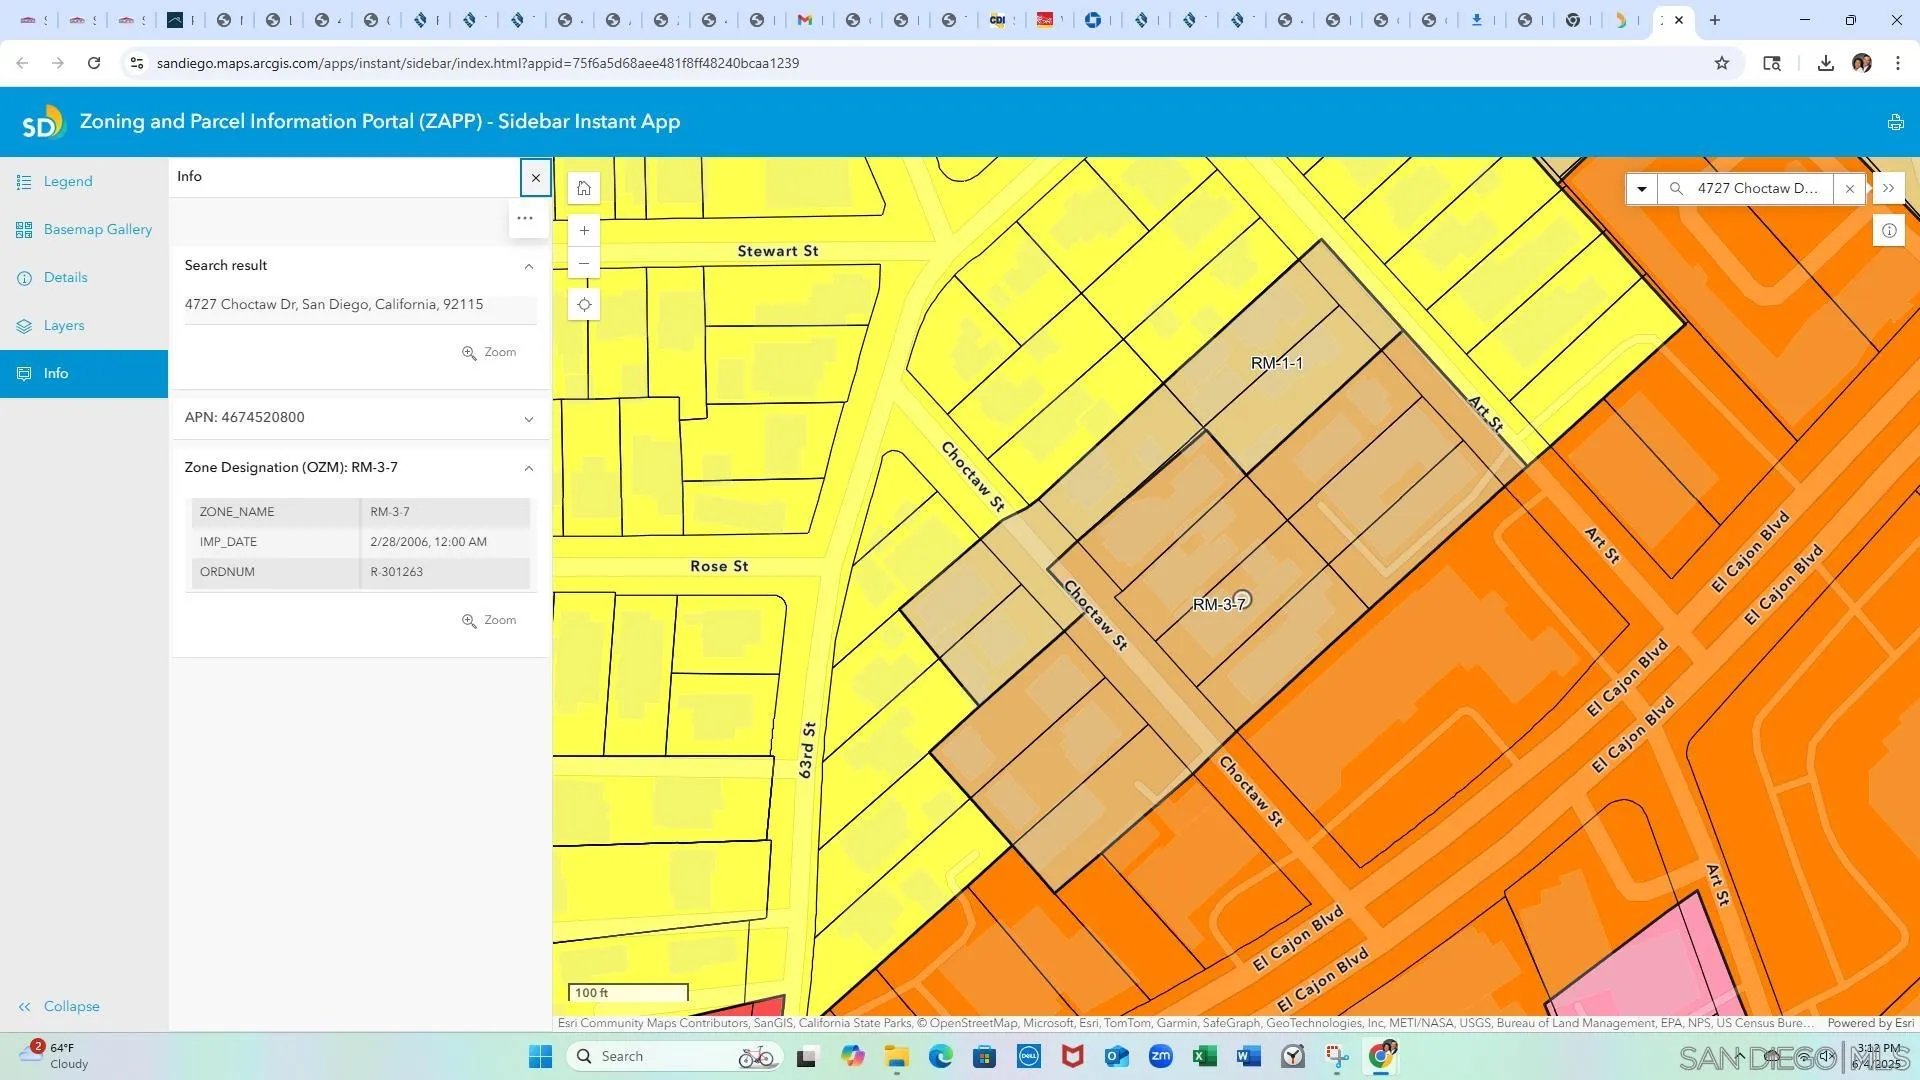Screen dimensions: 1920x1080
Task: Collapse the Zone Designation RM-3-7 section
Action: point(529,468)
